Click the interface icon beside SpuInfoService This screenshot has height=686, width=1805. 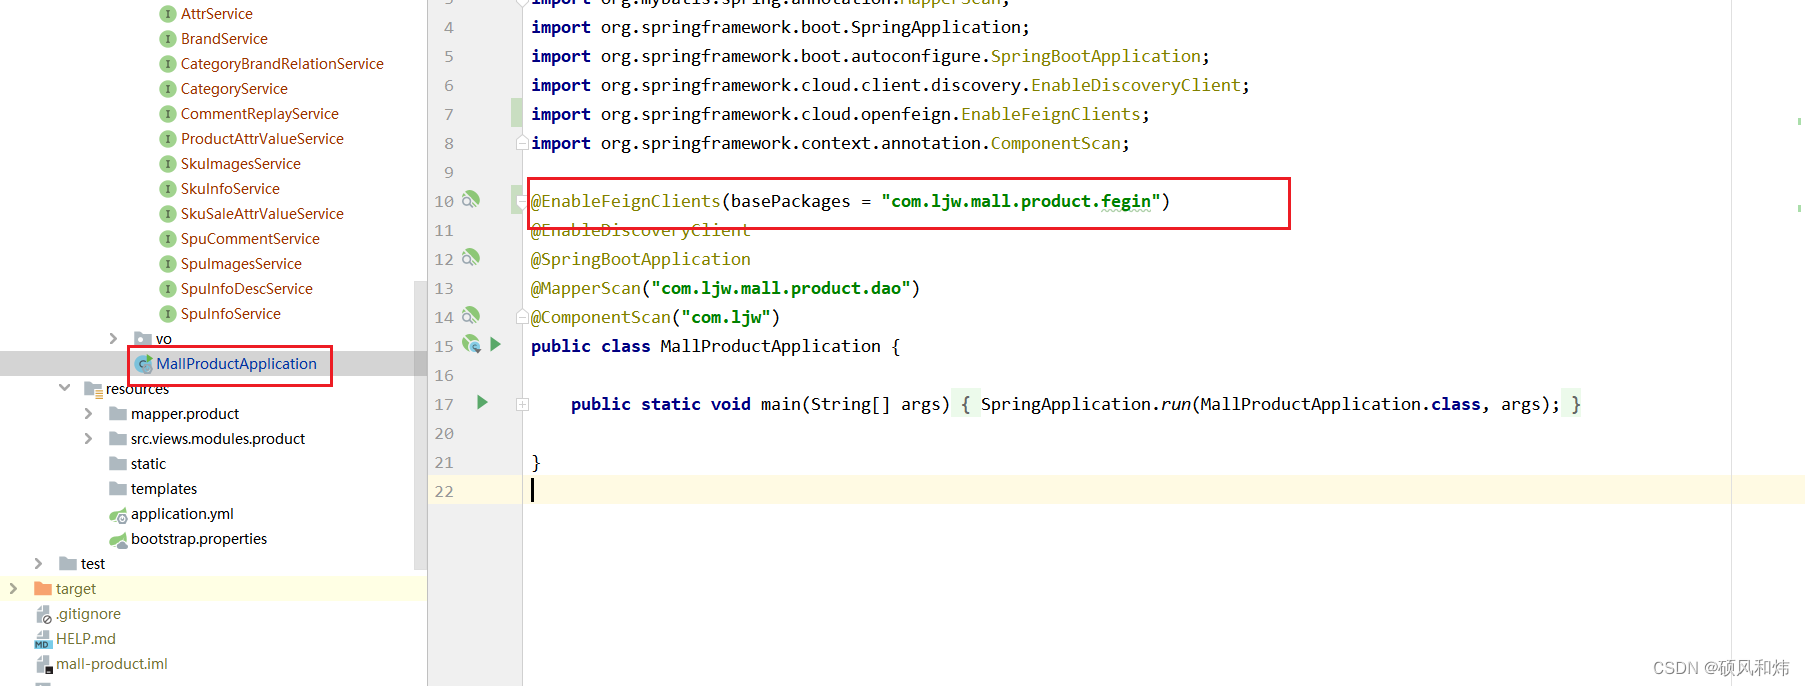point(168,314)
